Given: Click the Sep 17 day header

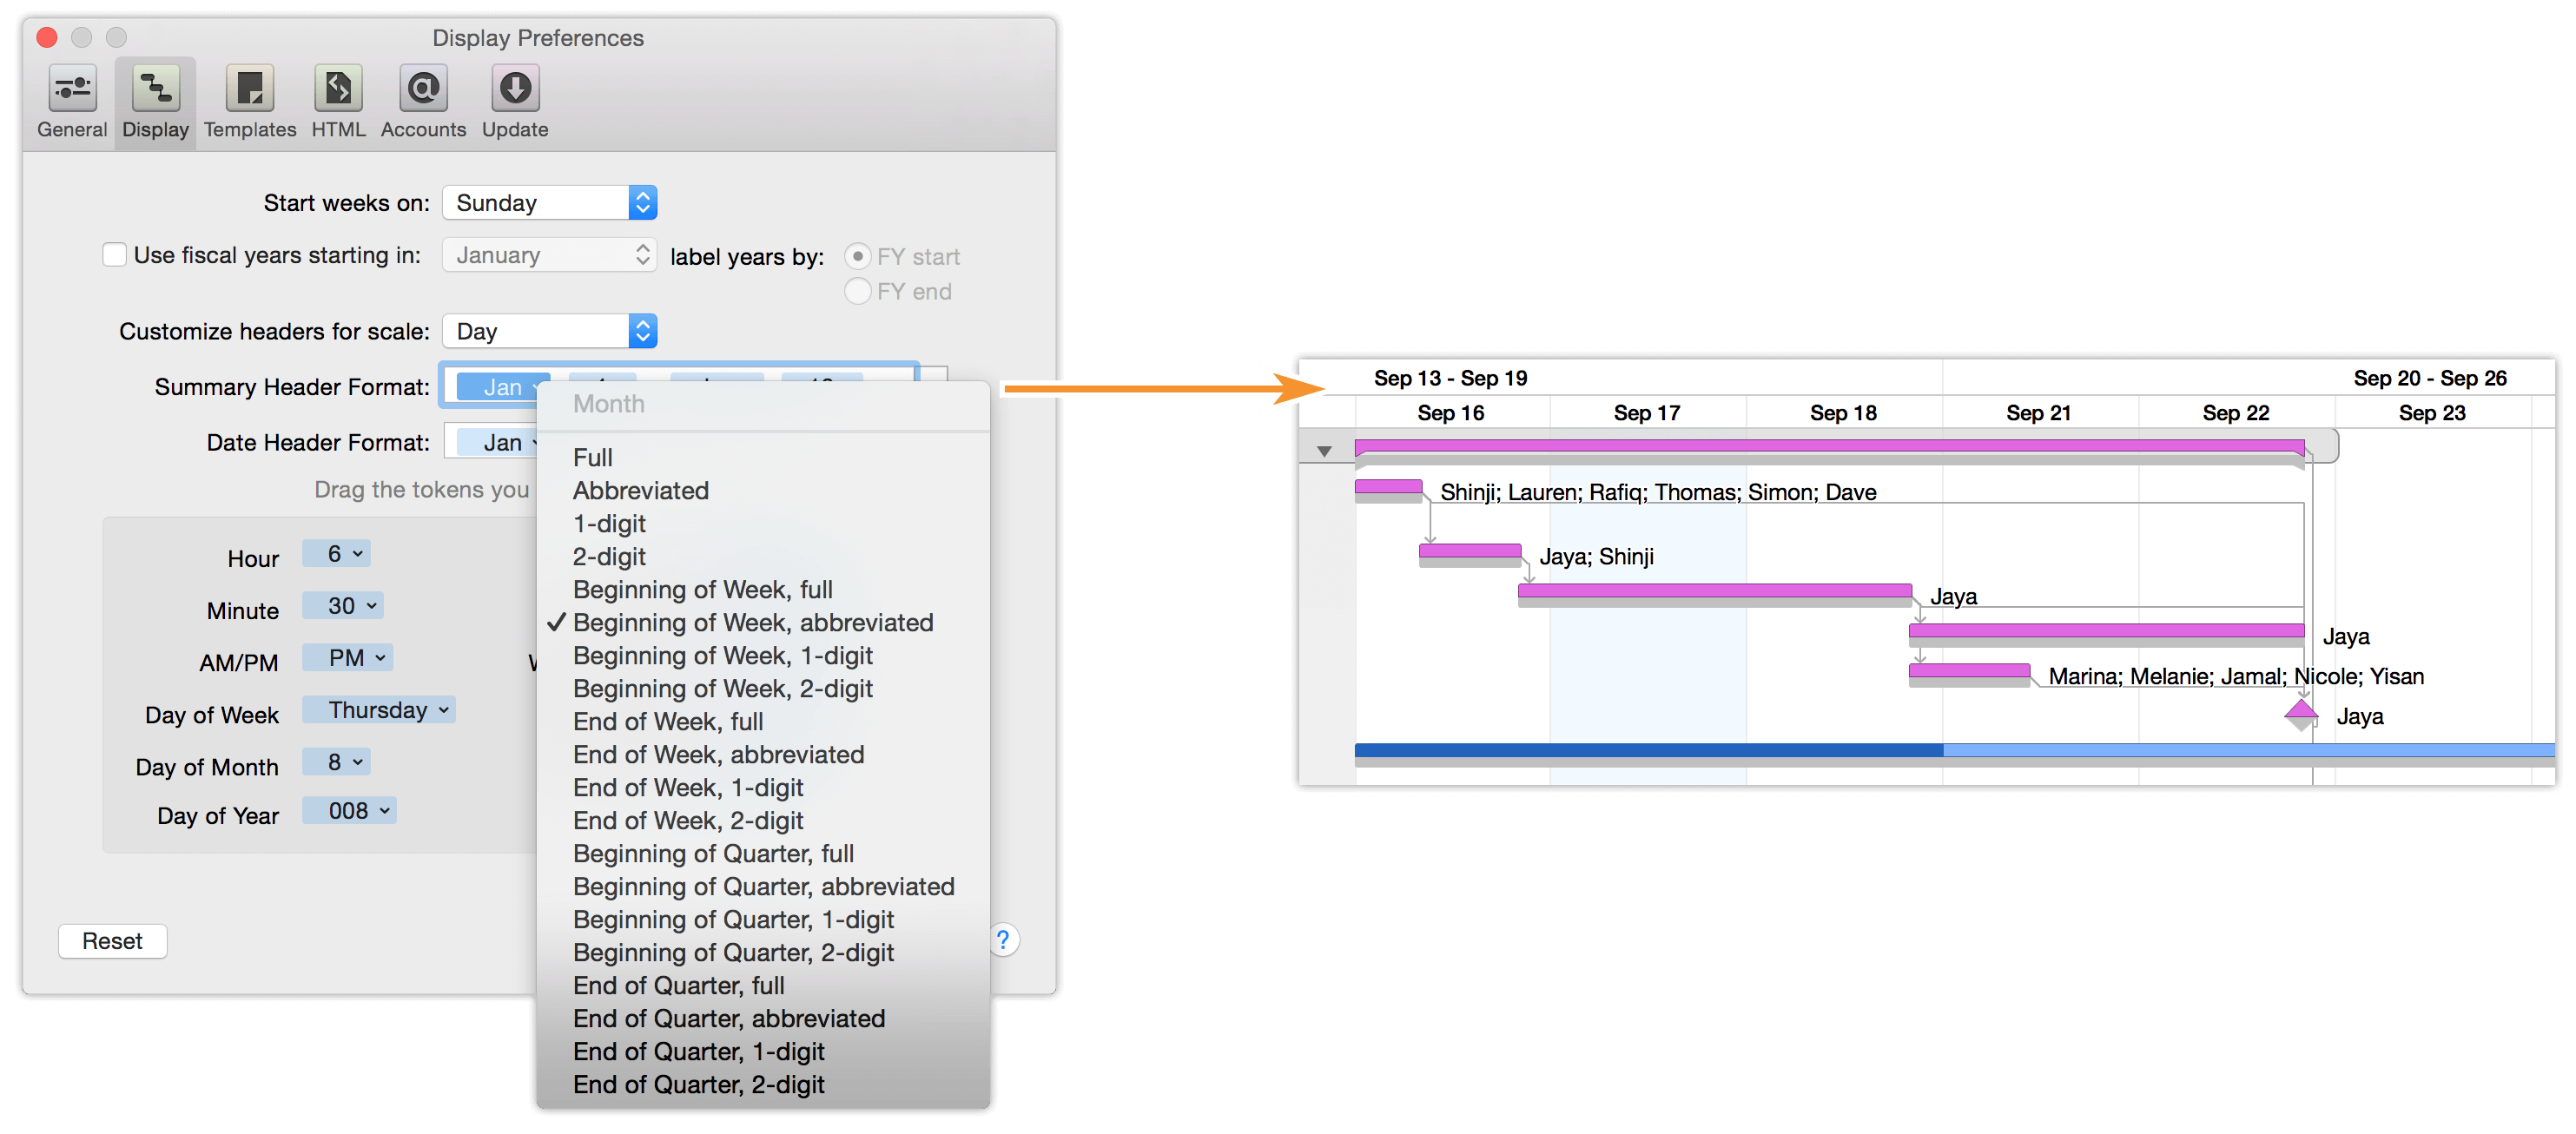Looking at the screenshot, I should pos(1646,413).
